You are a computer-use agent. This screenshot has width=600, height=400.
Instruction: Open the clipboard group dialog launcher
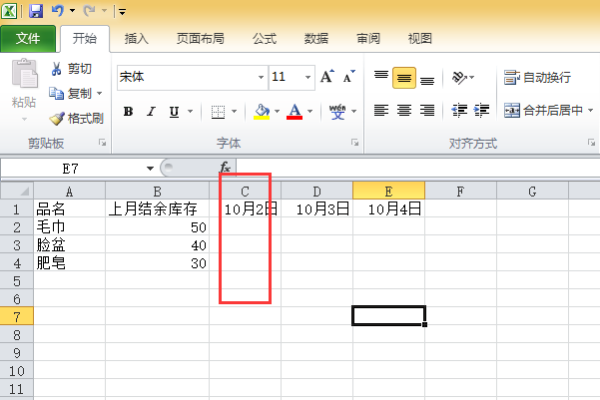point(102,143)
